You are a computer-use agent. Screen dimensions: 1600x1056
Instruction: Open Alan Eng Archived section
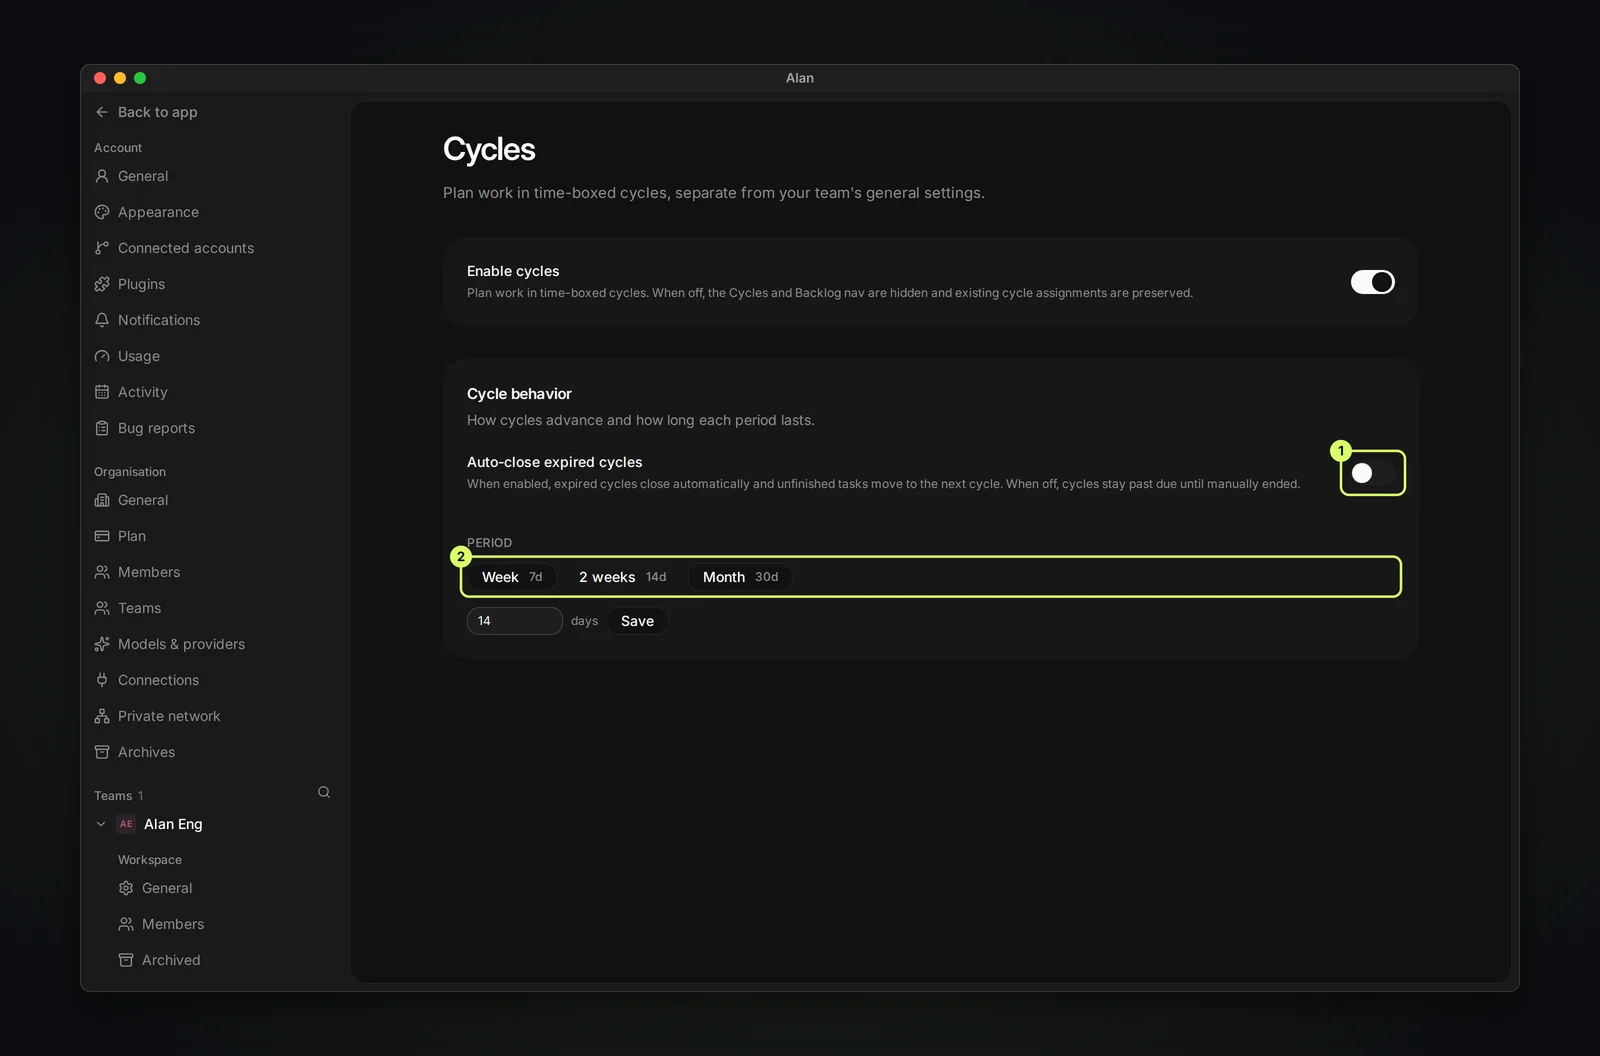(171, 960)
